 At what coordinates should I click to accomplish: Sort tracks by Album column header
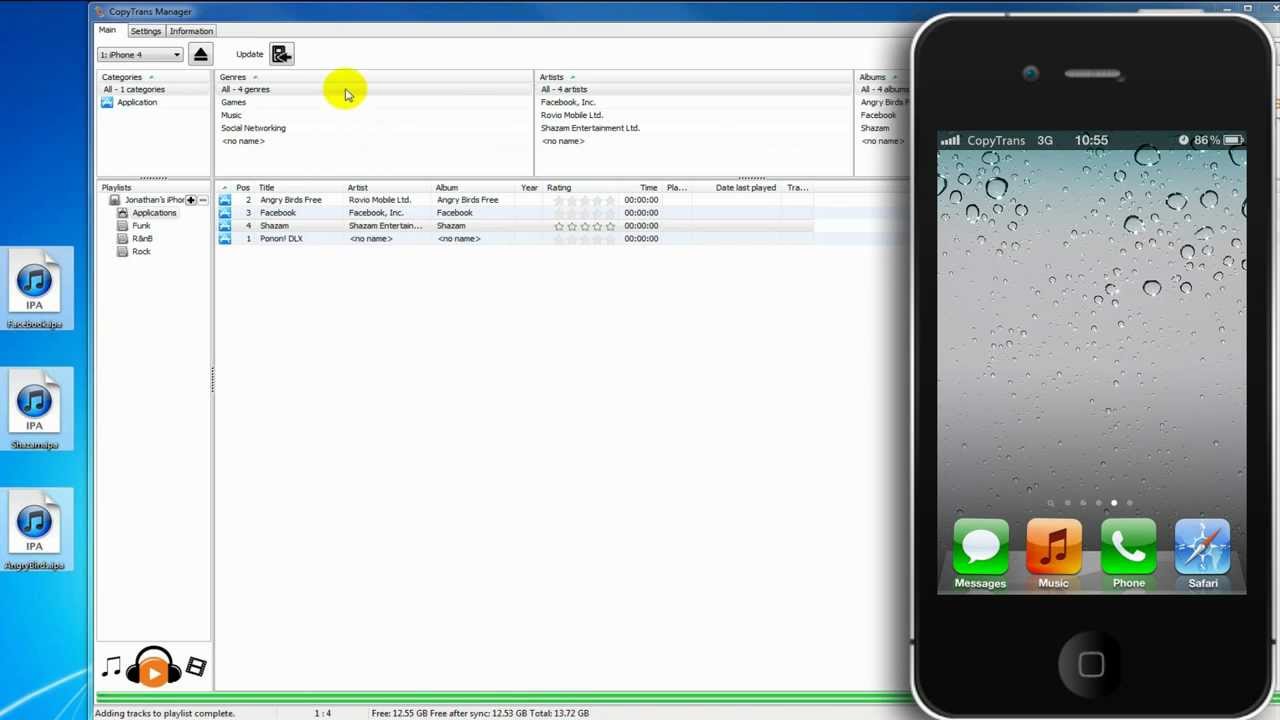click(447, 188)
